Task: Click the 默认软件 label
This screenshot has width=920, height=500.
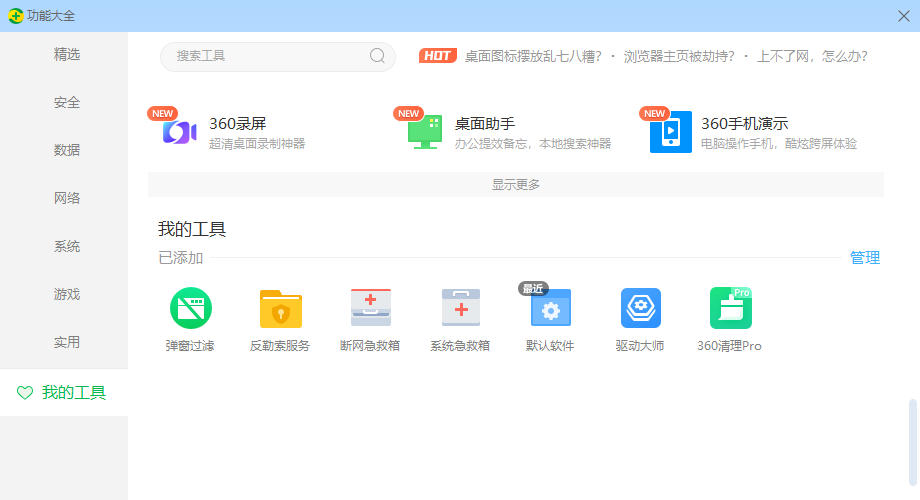Action: coord(550,346)
